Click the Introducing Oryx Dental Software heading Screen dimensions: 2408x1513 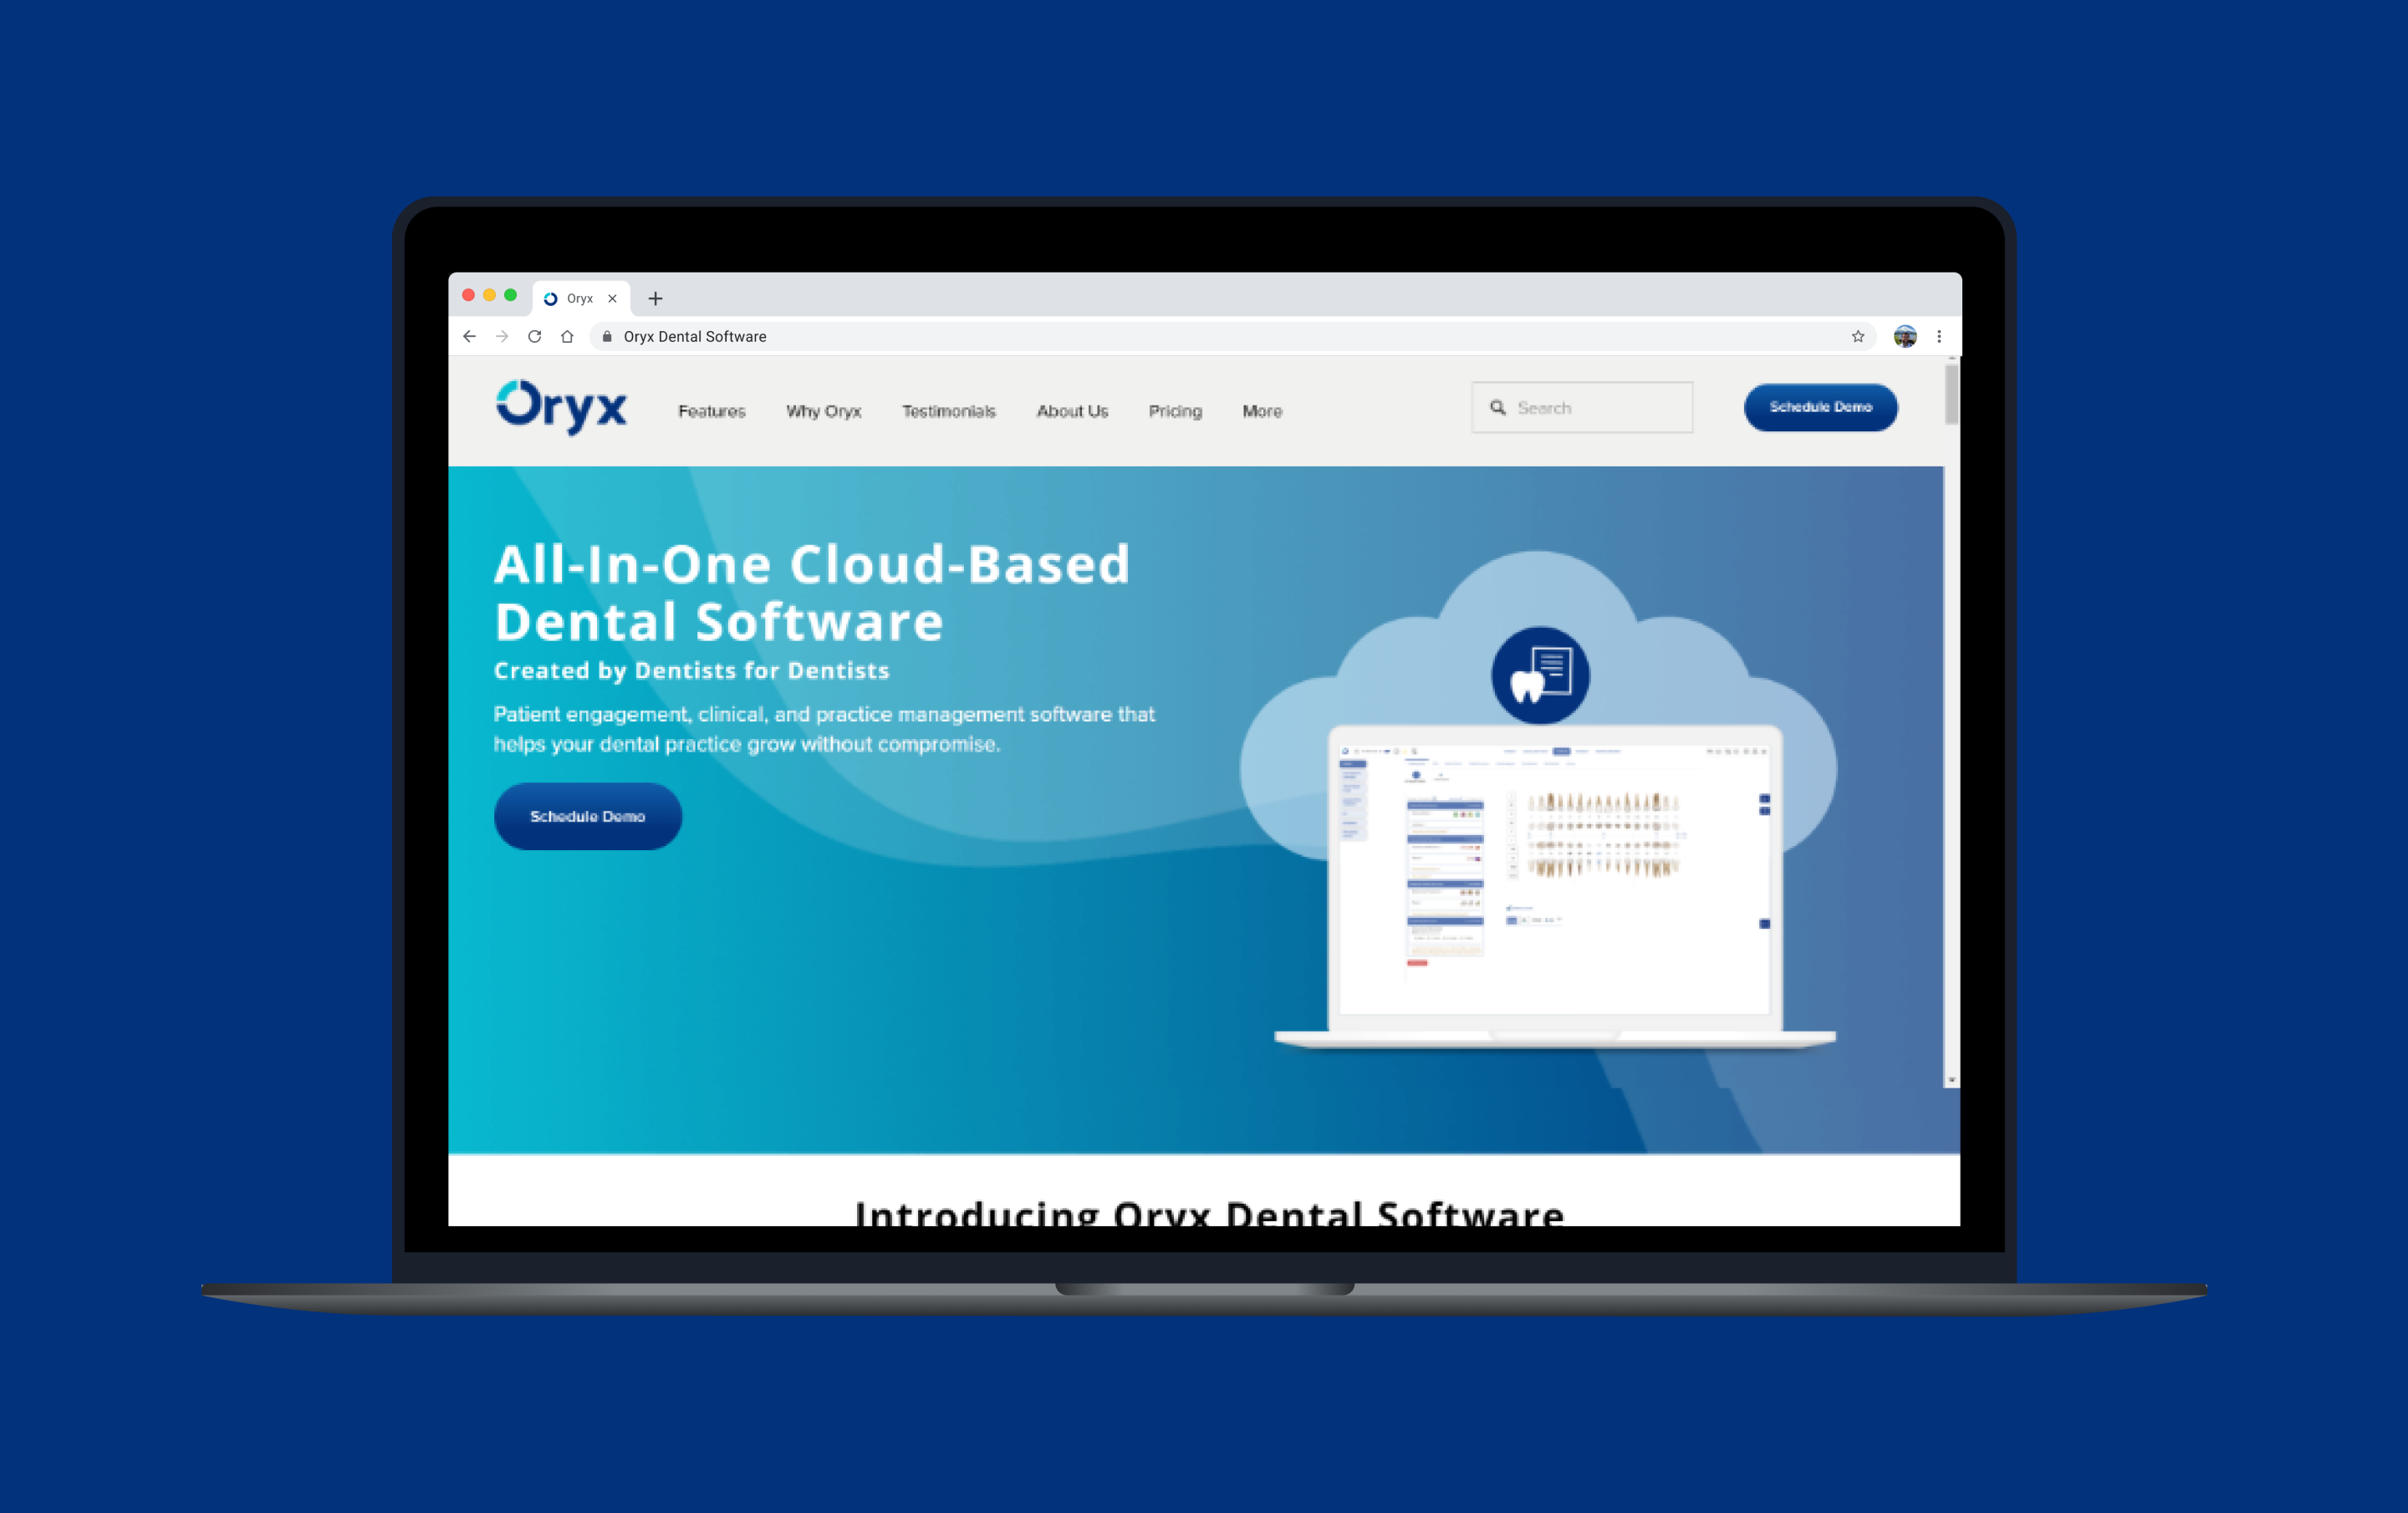(x=1209, y=1212)
